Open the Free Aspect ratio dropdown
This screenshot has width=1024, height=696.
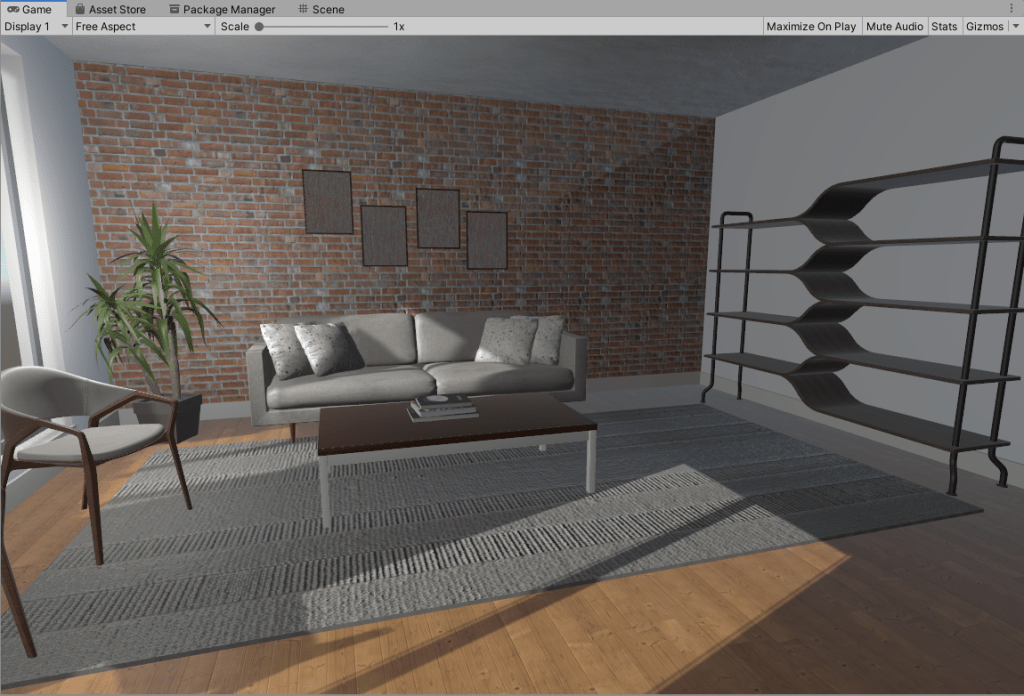(x=143, y=26)
